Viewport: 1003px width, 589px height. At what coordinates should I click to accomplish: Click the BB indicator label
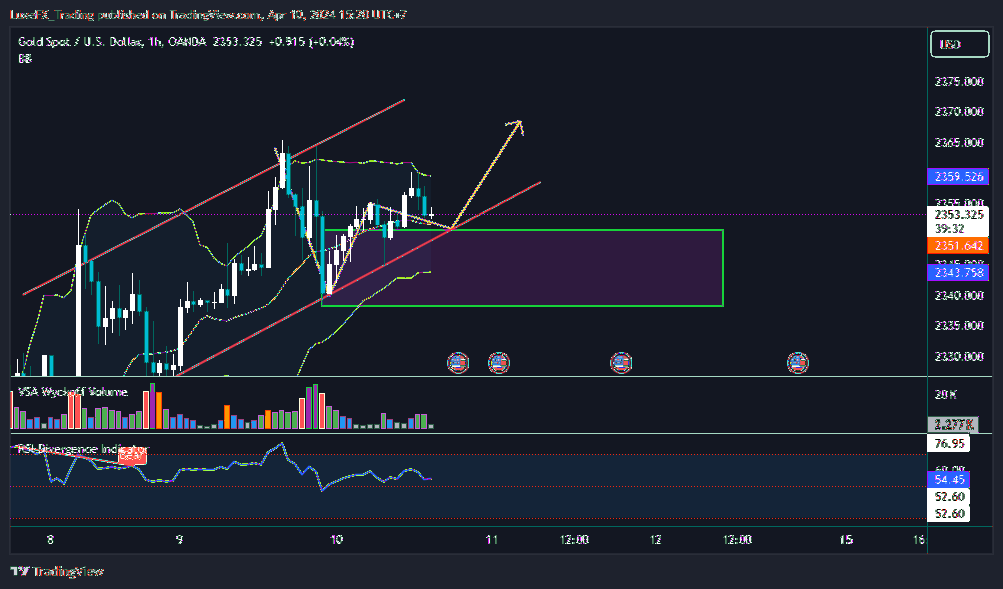pyautogui.click(x=25, y=58)
